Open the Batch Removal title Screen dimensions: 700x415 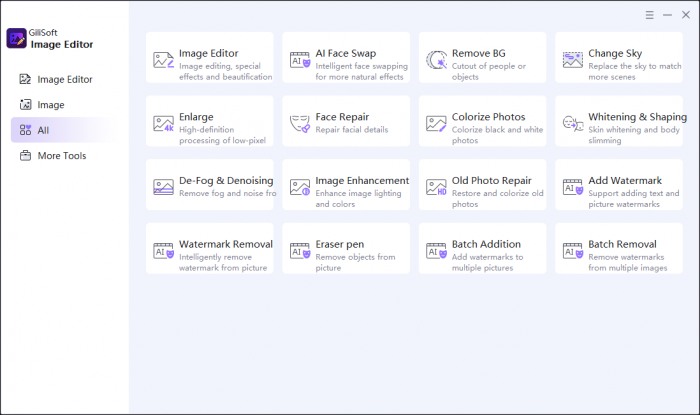point(622,245)
